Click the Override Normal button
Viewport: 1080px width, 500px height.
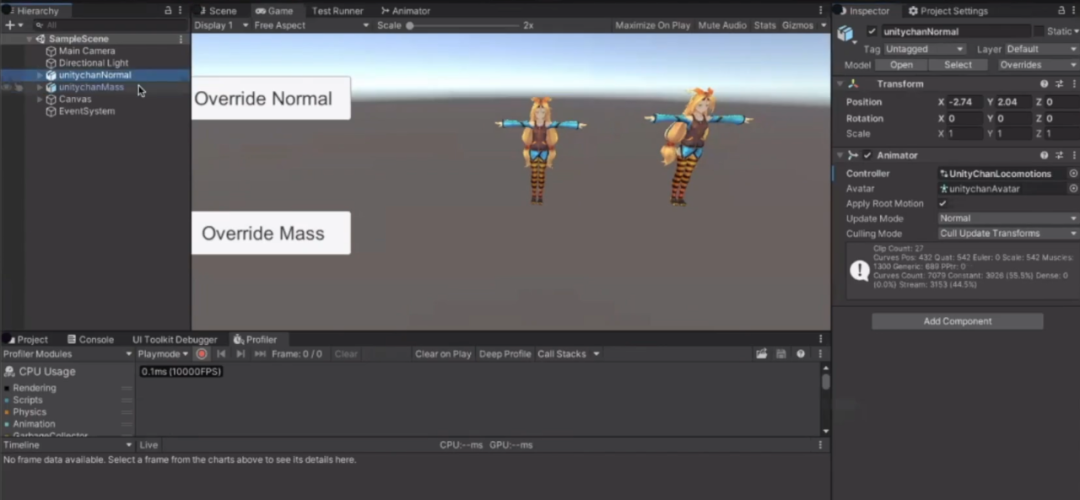(271, 98)
